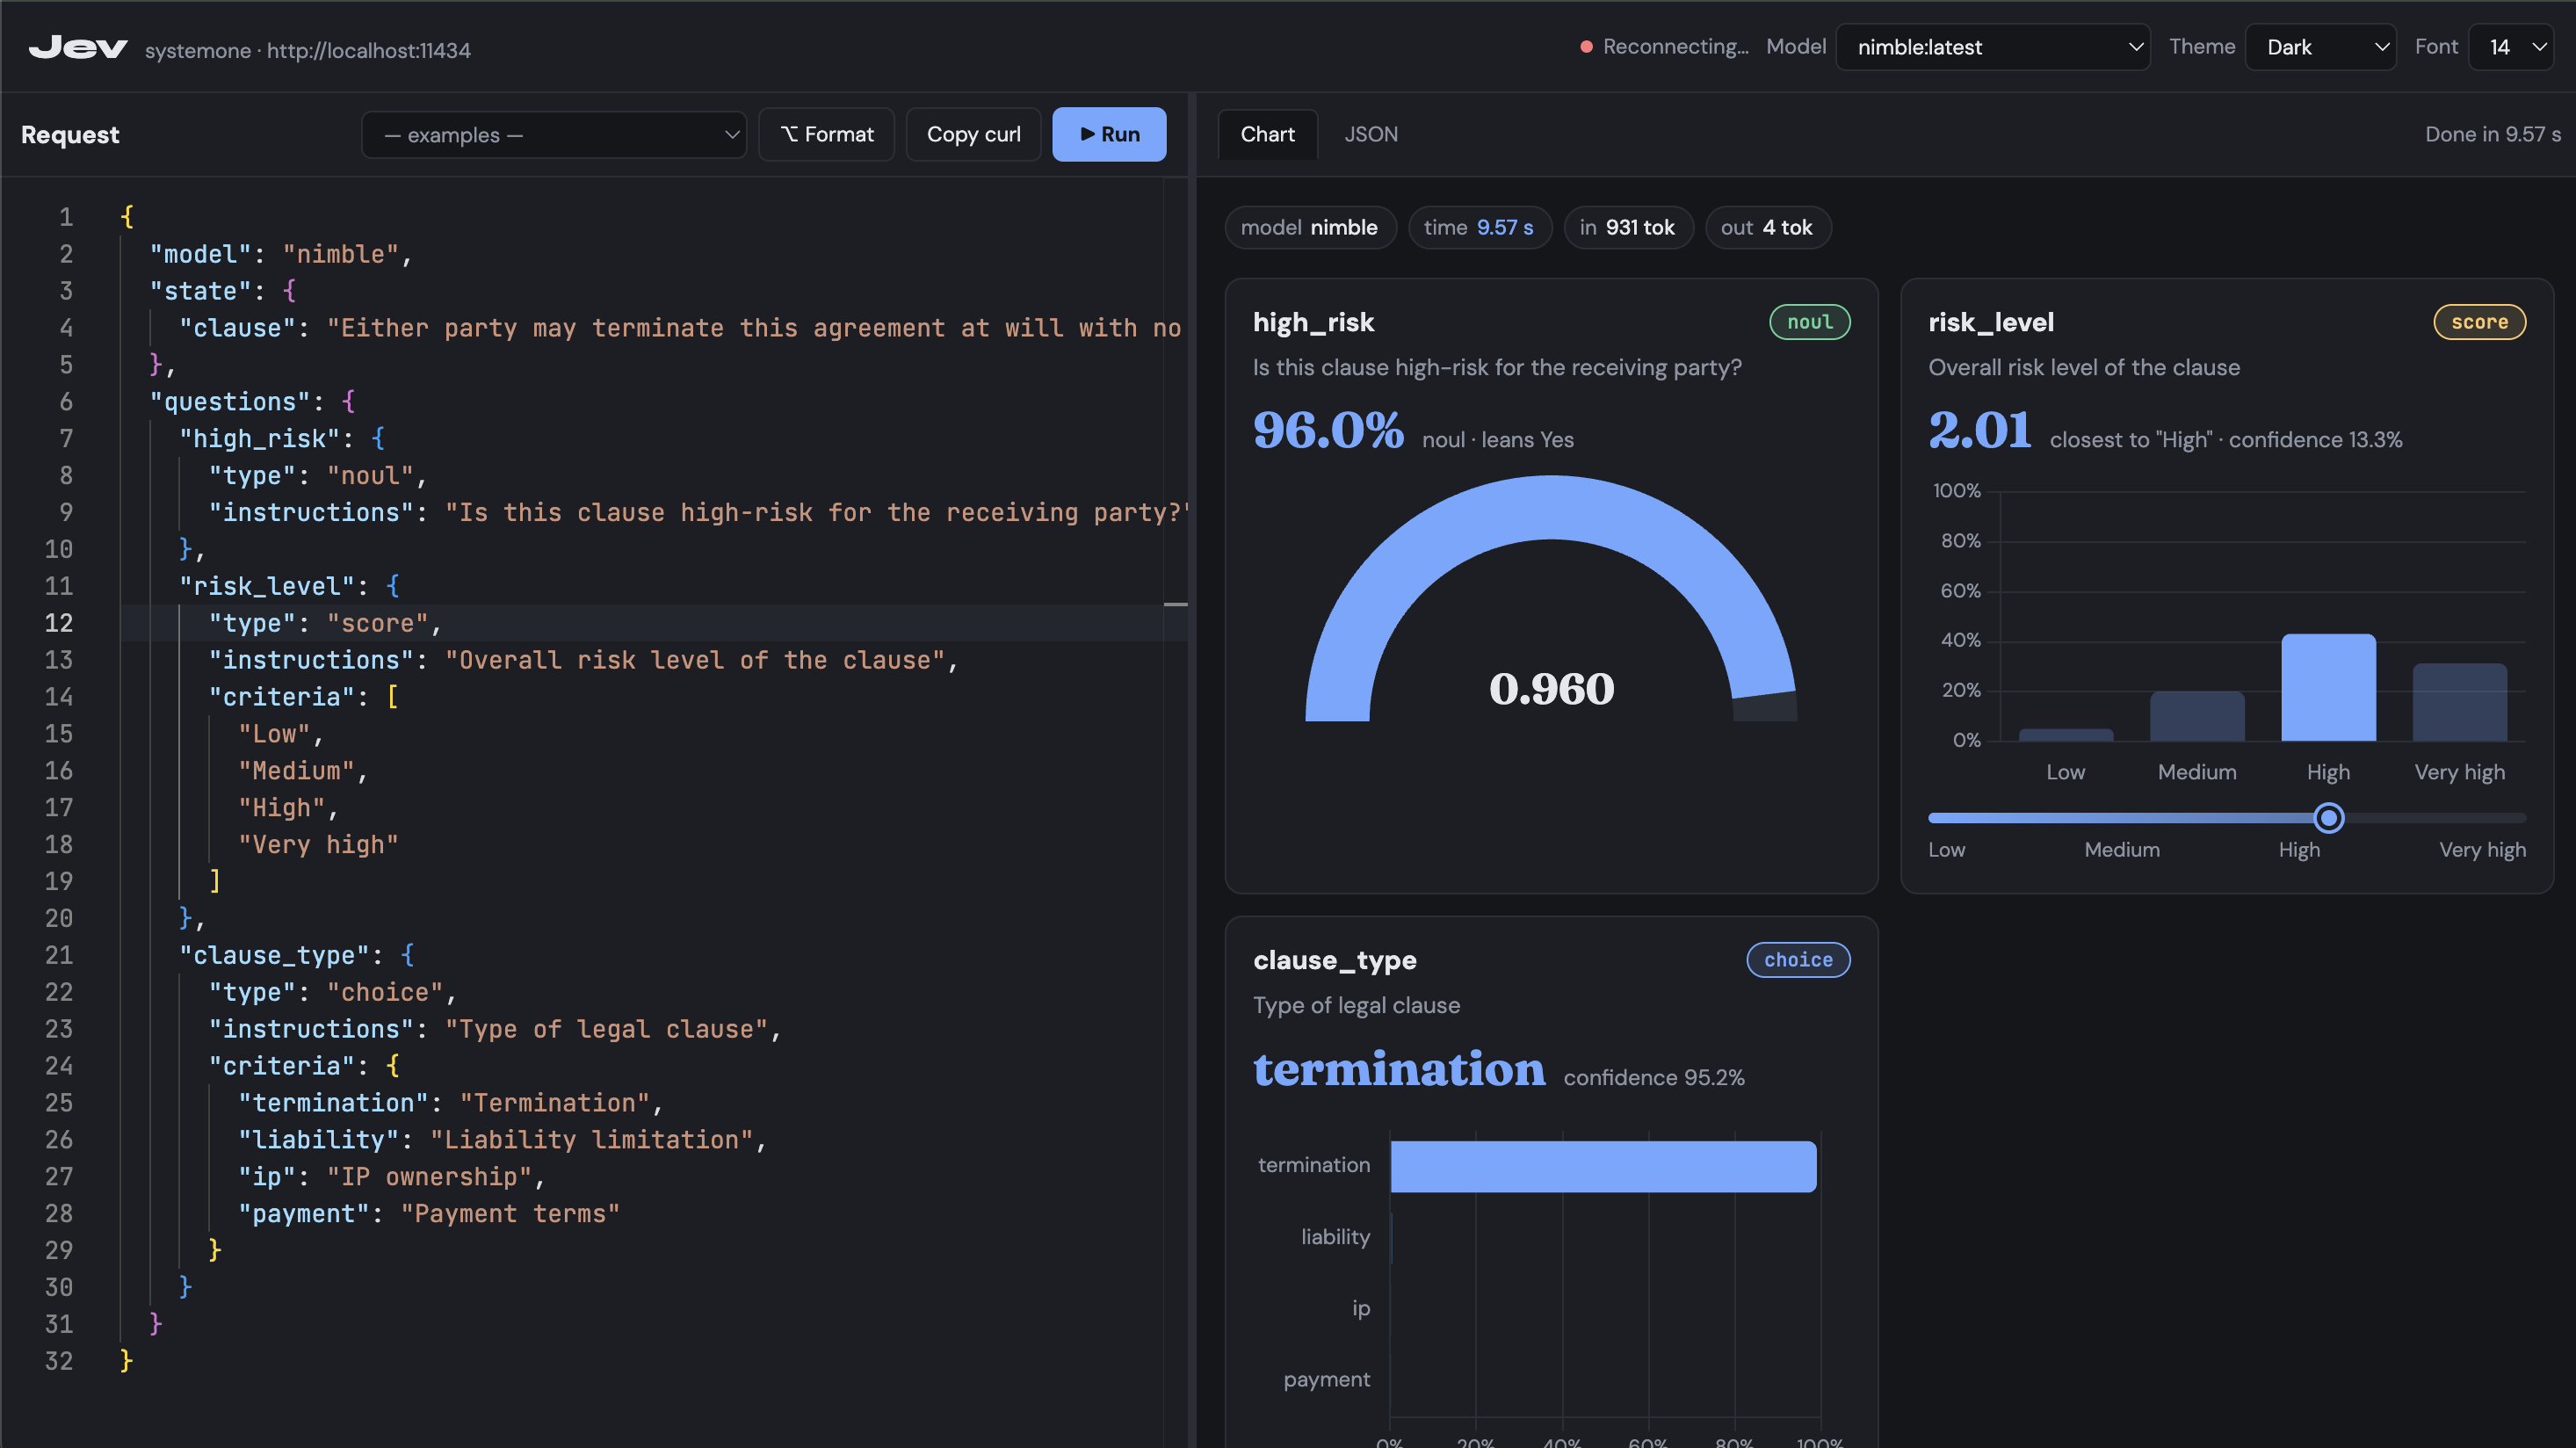Click the Jev logo
This screenshot has height=1448, width=2576.
(x=78, y=47)
